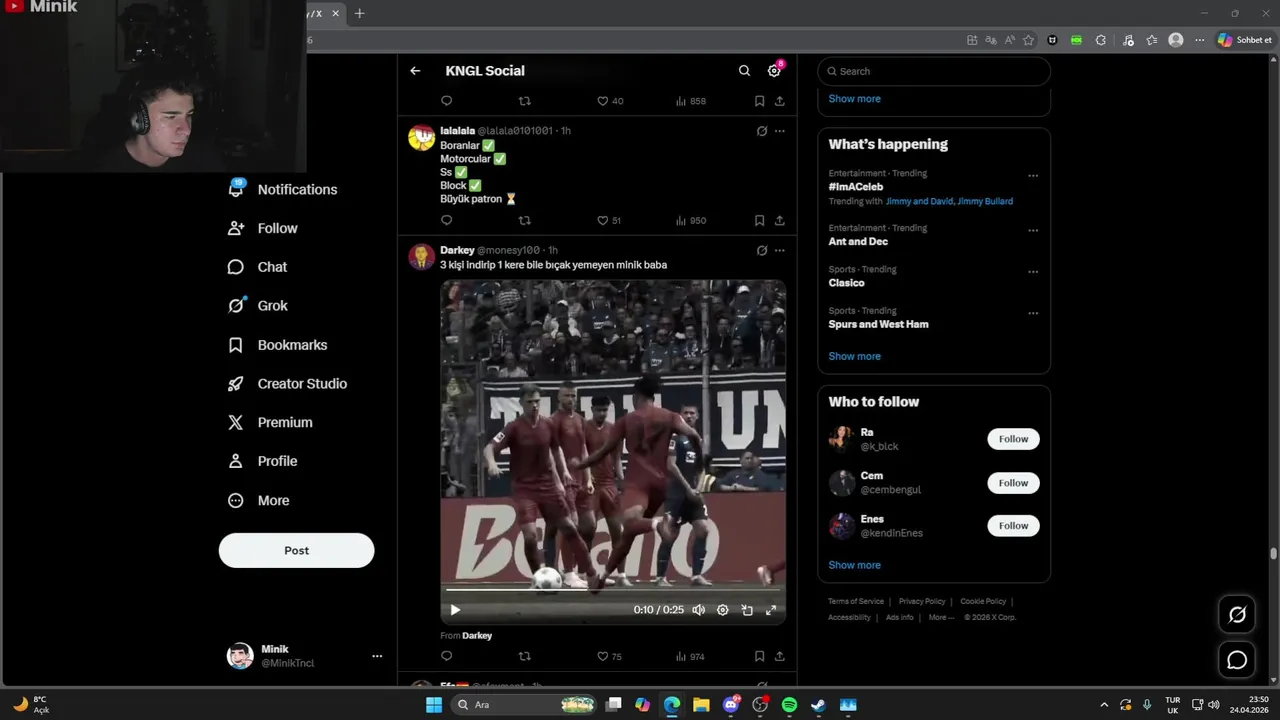
Task: Open Follow in the sidebar
Action: [263, 228]
